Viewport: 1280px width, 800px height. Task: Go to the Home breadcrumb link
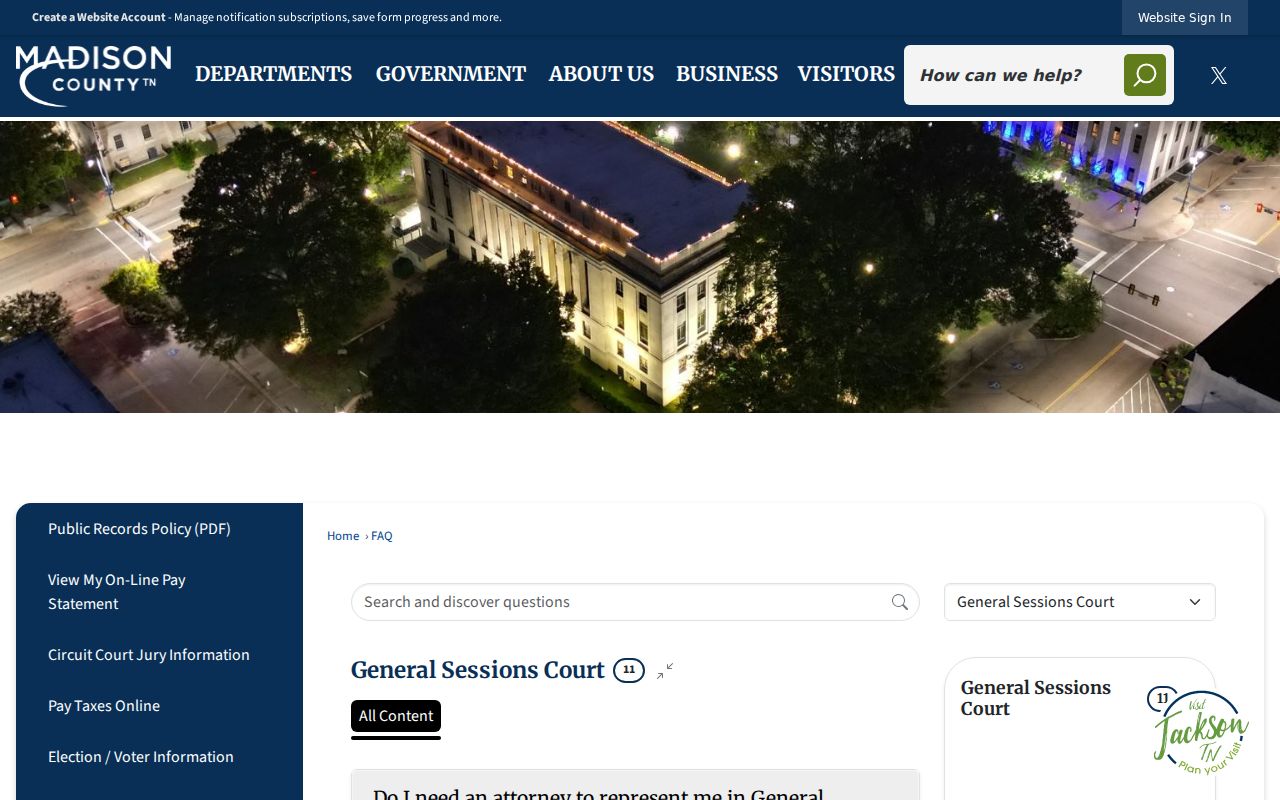343,536
